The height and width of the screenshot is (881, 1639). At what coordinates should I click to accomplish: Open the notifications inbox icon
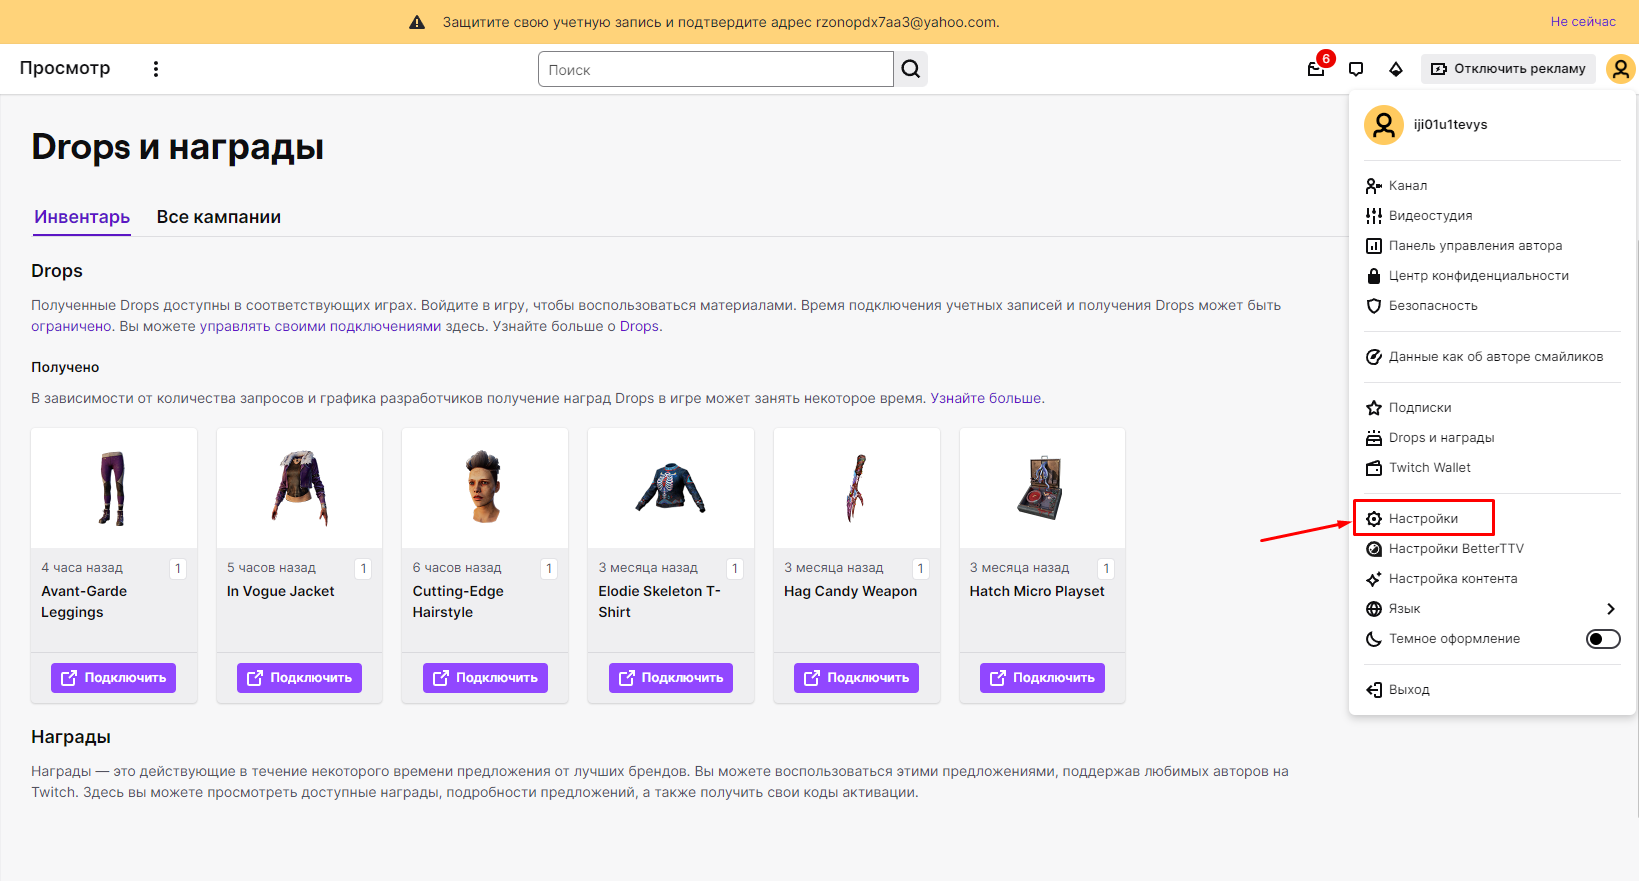click(1316, 69)
